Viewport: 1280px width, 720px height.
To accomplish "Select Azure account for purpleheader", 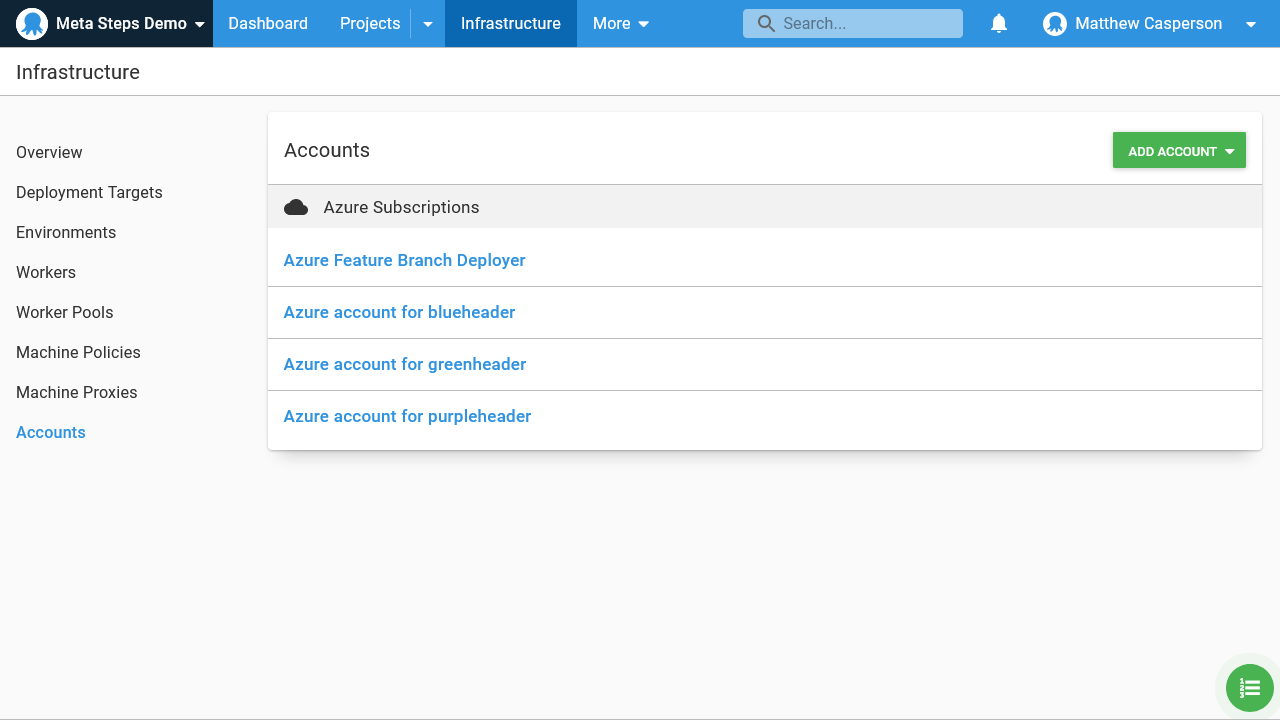I will tap(407, 416).
